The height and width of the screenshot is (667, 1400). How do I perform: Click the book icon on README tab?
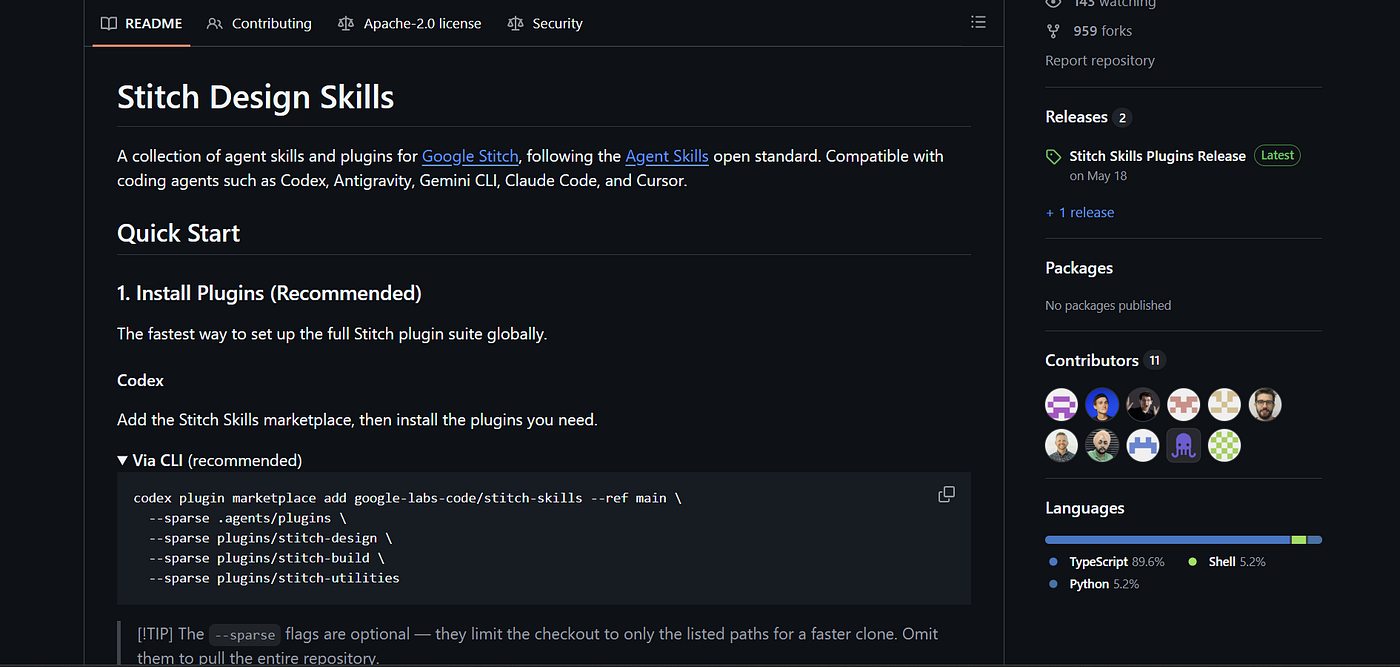point(109,23)
